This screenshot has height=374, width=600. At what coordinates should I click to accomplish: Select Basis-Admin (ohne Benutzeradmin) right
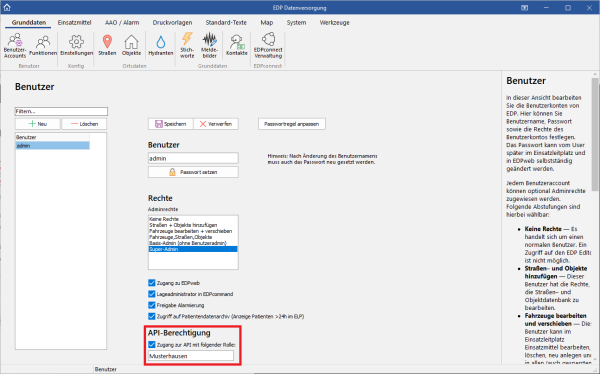[193, 243]
